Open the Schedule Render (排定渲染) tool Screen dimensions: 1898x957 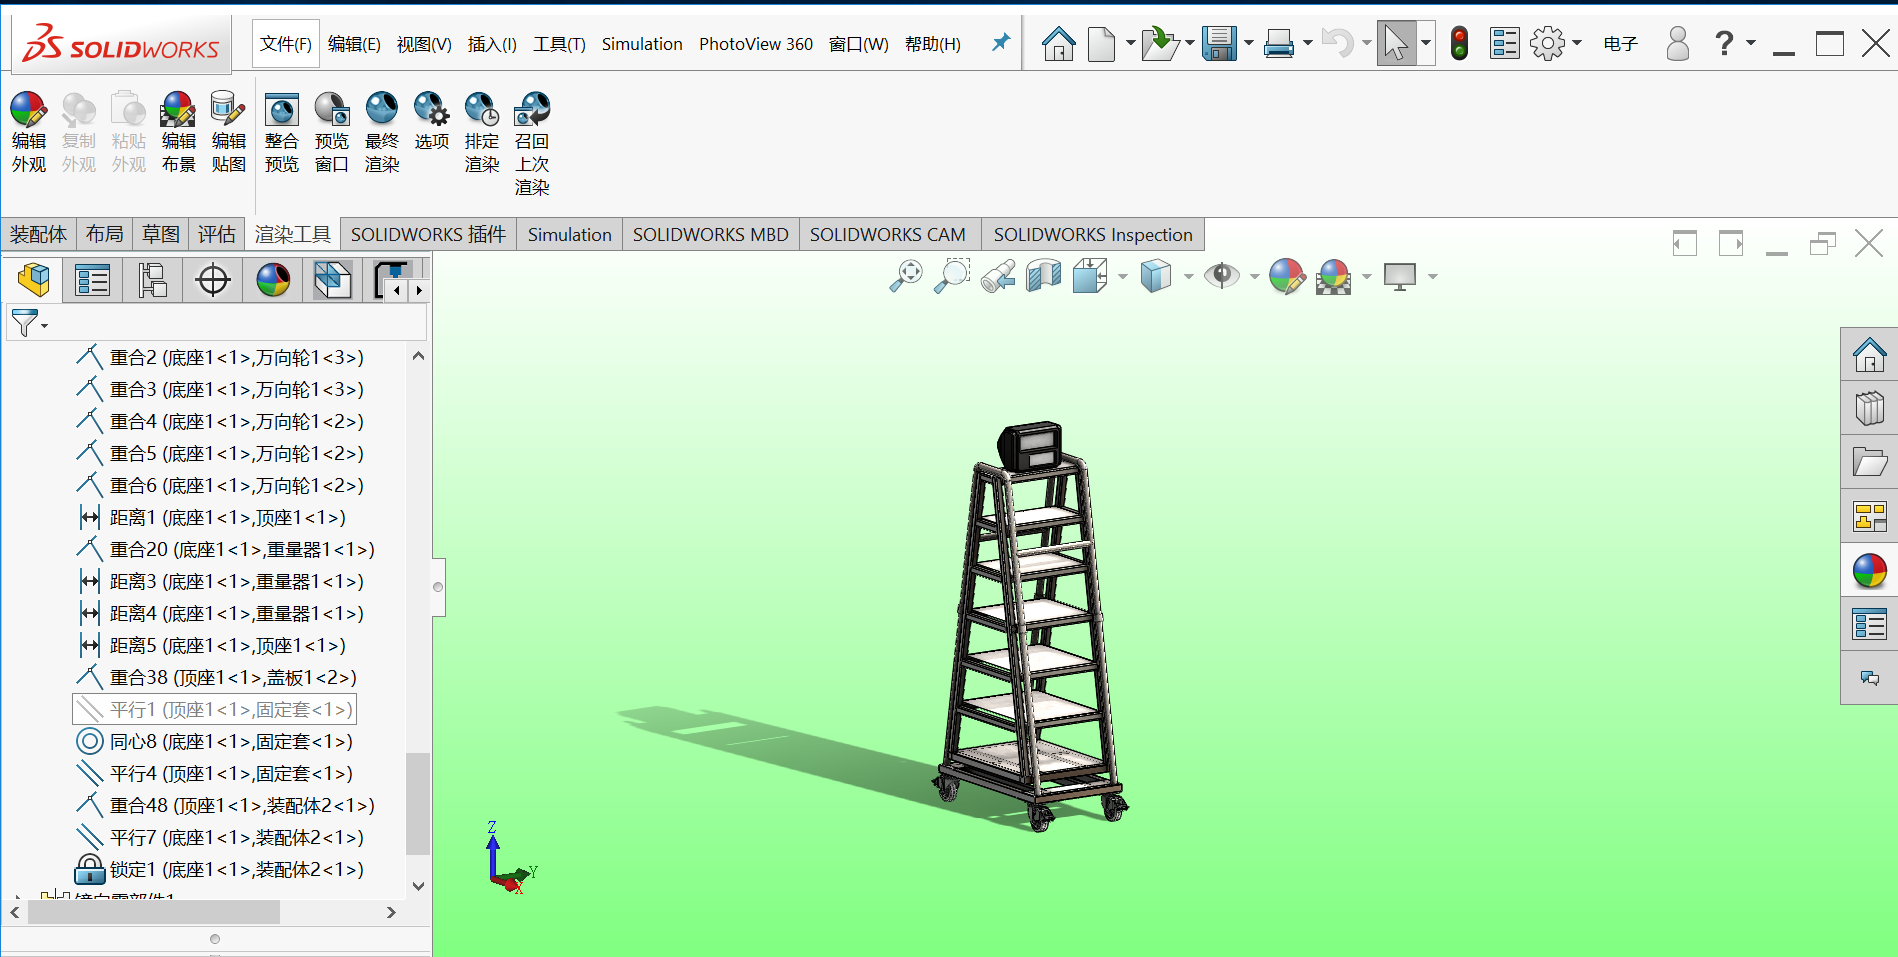coord(481,132)
